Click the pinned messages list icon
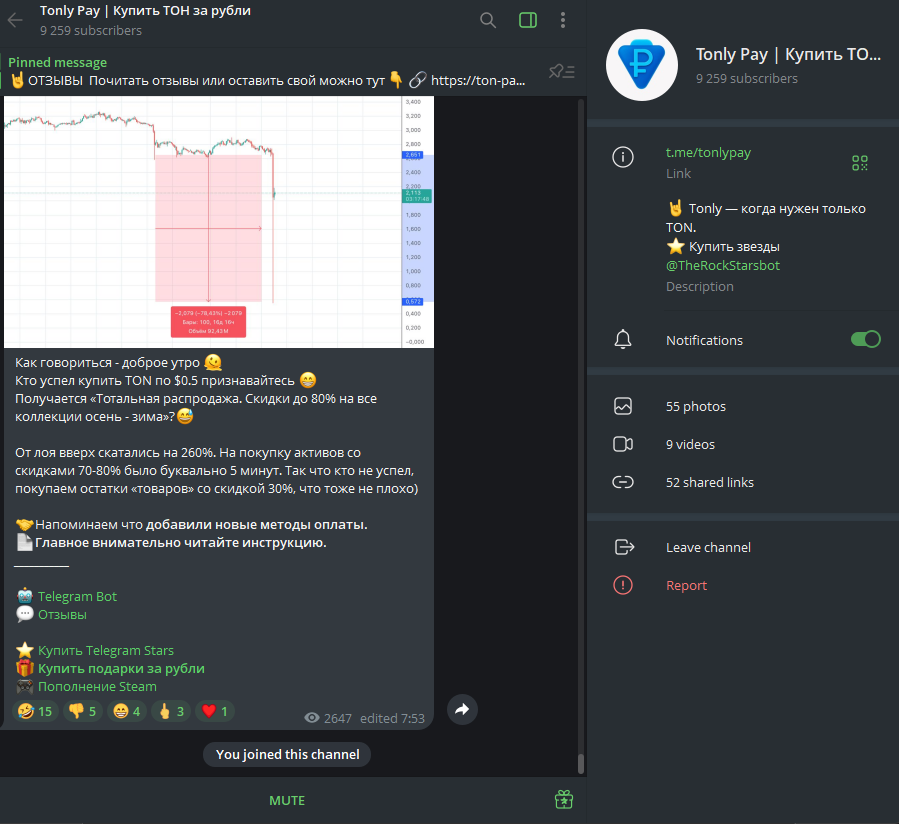Screen dimensions: 899x824 pyautogui.click(x=562, y=71)
